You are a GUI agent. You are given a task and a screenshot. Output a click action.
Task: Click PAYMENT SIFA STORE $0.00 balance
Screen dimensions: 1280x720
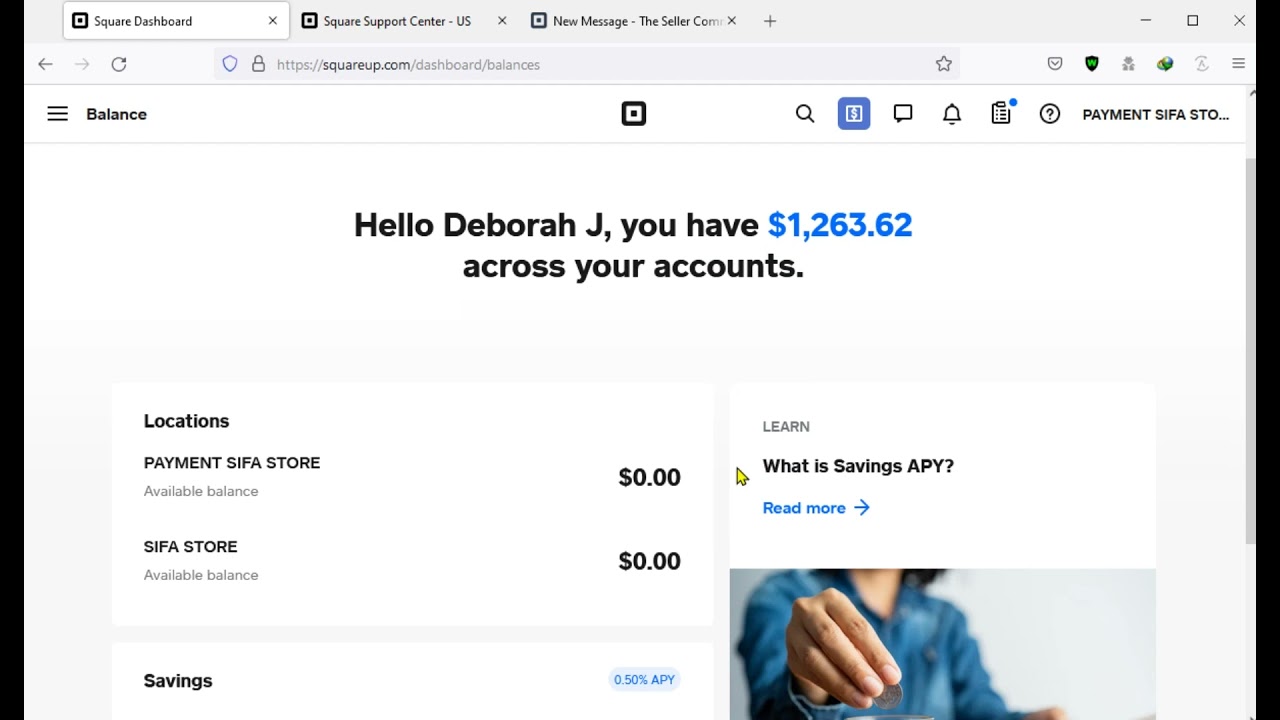(x=649, y=477)
